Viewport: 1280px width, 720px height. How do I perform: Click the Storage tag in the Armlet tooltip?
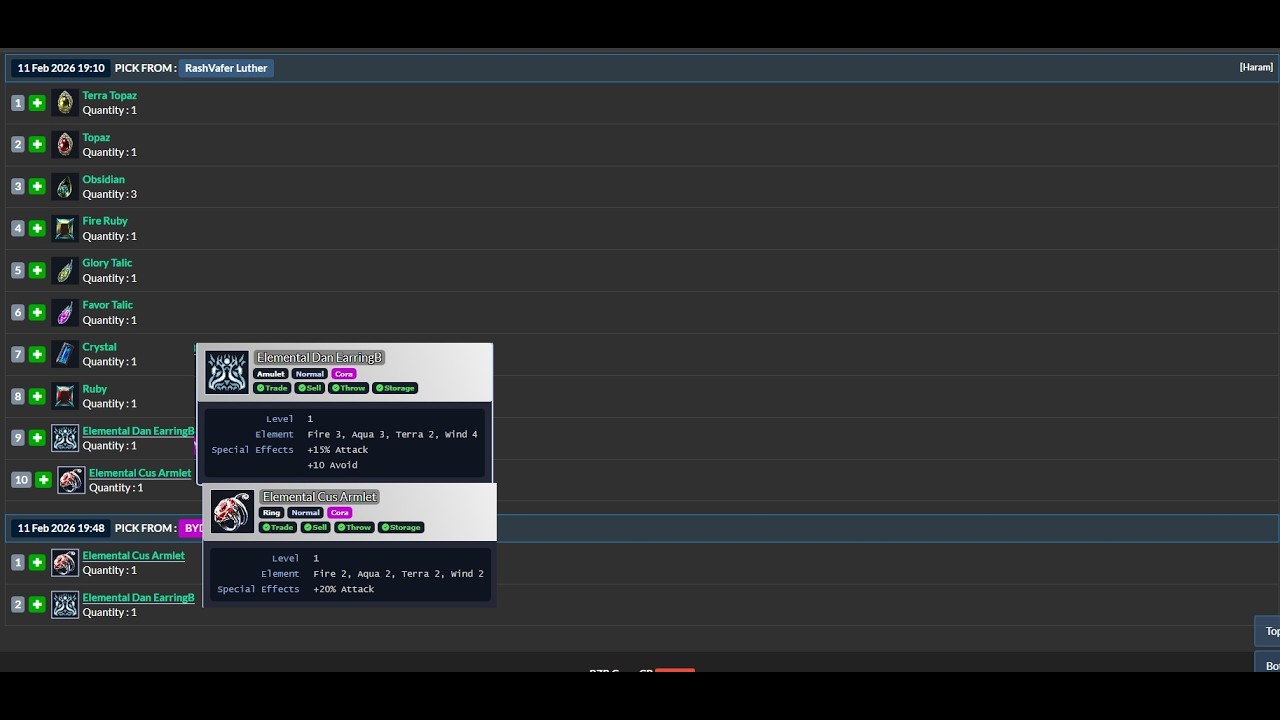(401, 527)
